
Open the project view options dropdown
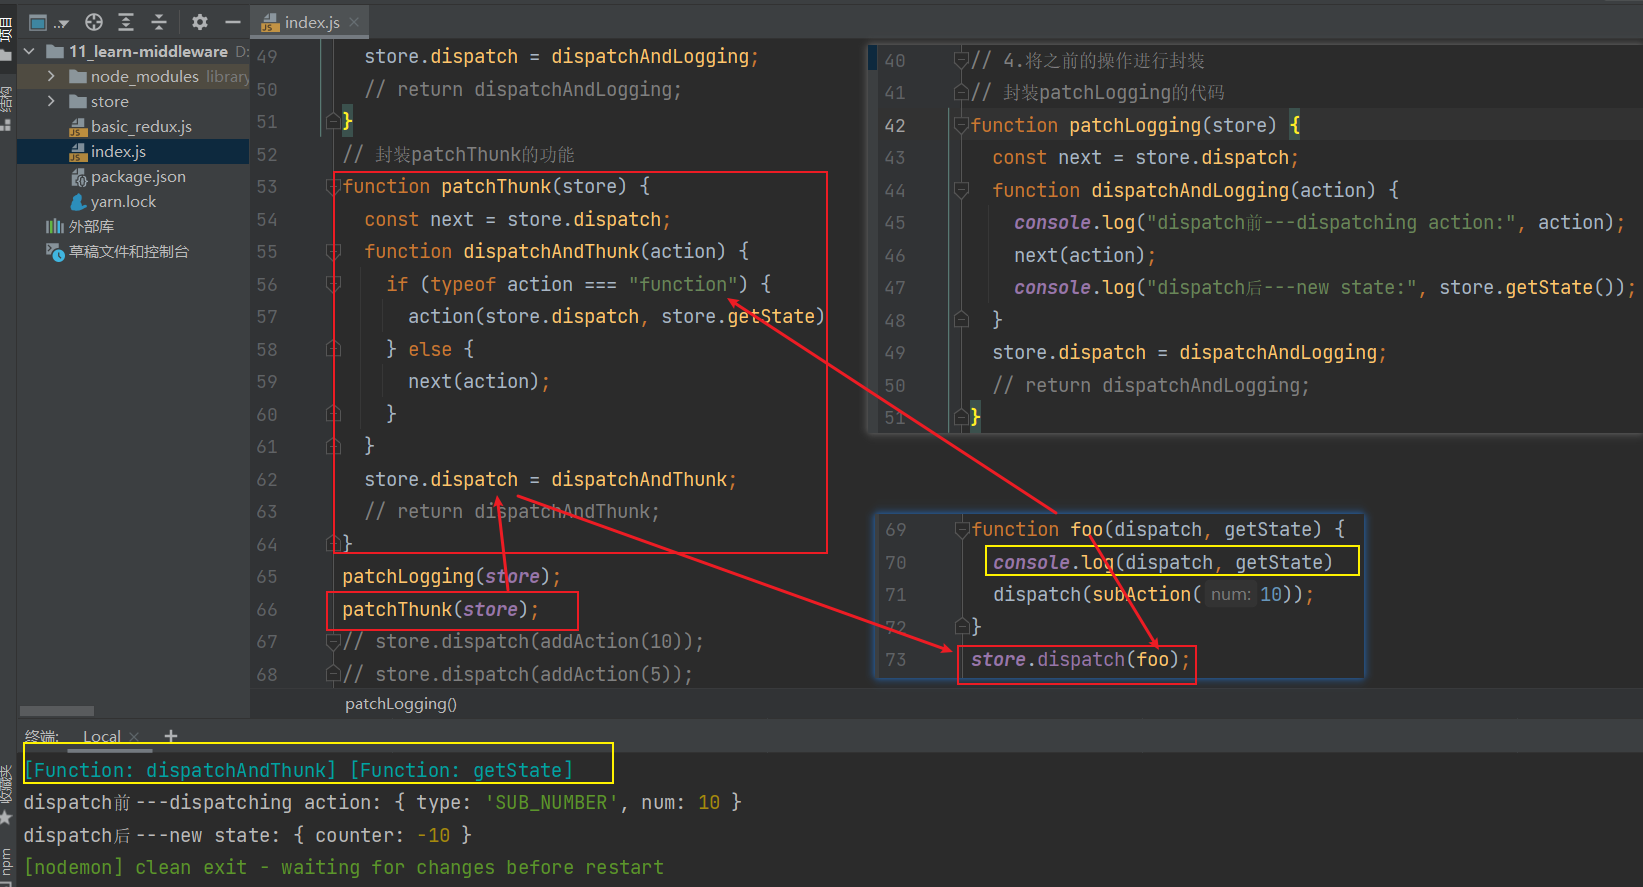[48, 22]
